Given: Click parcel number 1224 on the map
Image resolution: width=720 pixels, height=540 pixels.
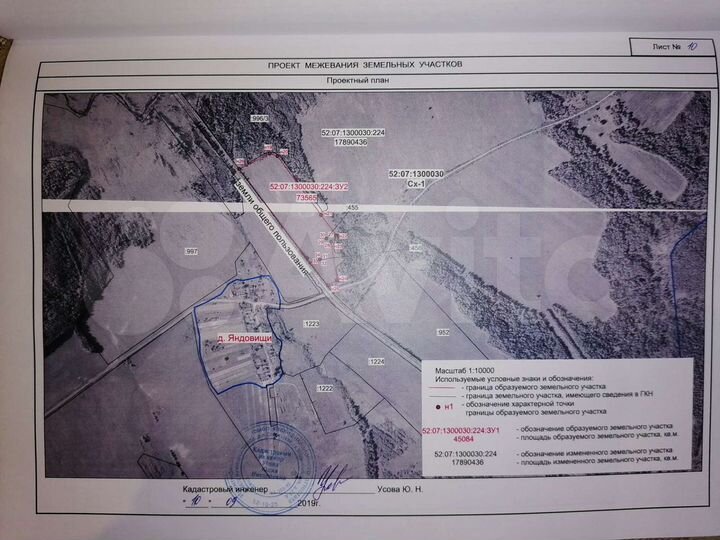Looking at the screenshot, I should [376, 361].
